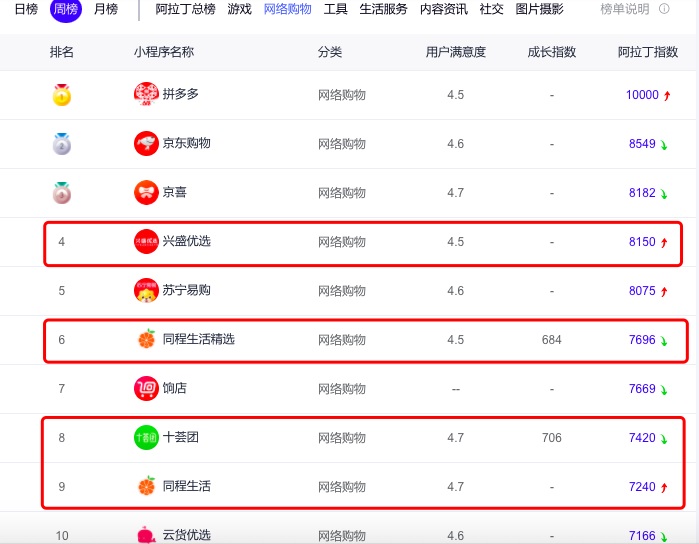Select the 周榜 weekly ranking tab
The width and height of the screenshot is (699, 544).
coord(66,9)
